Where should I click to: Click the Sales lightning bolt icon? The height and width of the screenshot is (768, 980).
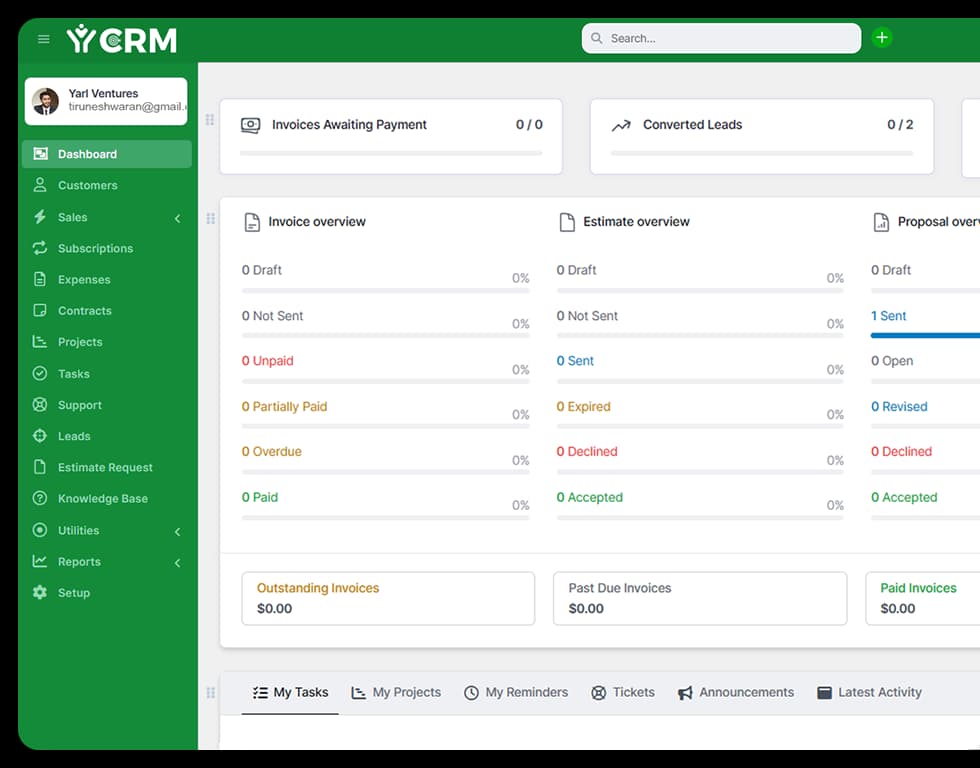click(40, 217)
